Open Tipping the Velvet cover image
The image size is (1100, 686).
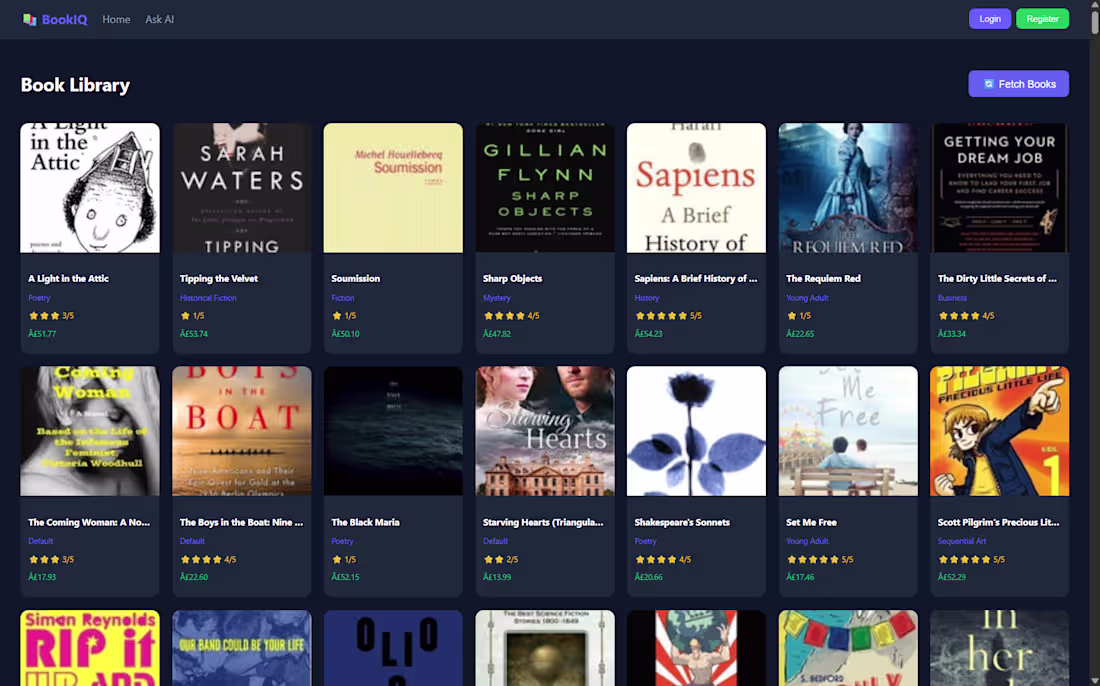point(242,188)
